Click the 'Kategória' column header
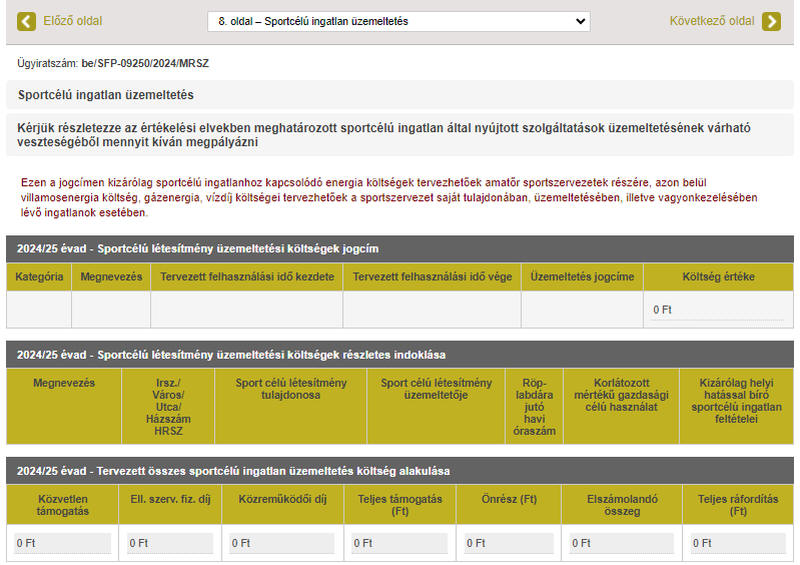Viewport: 800px width, 565px height. coord(39,277)
